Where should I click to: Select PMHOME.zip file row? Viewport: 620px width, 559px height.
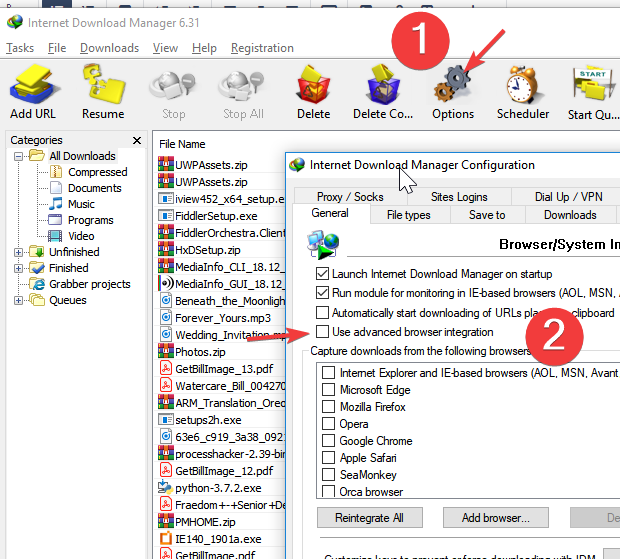click(x=221, y=521)
